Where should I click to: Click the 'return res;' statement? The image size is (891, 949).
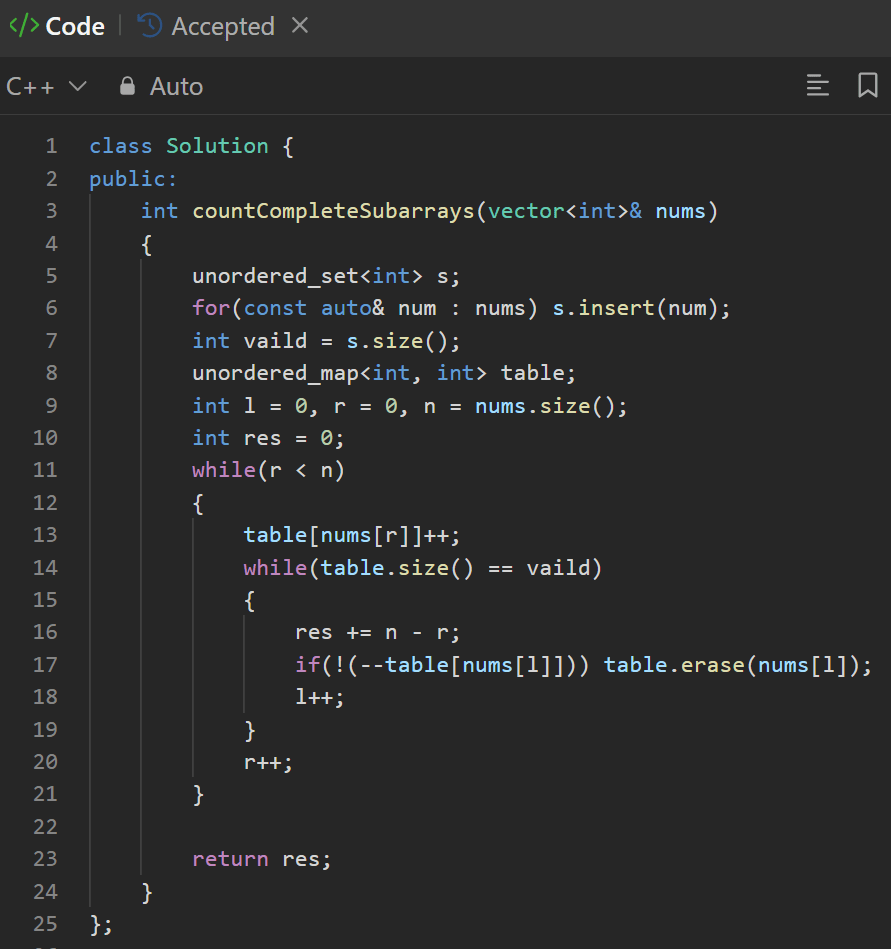(x=260, y=859)
